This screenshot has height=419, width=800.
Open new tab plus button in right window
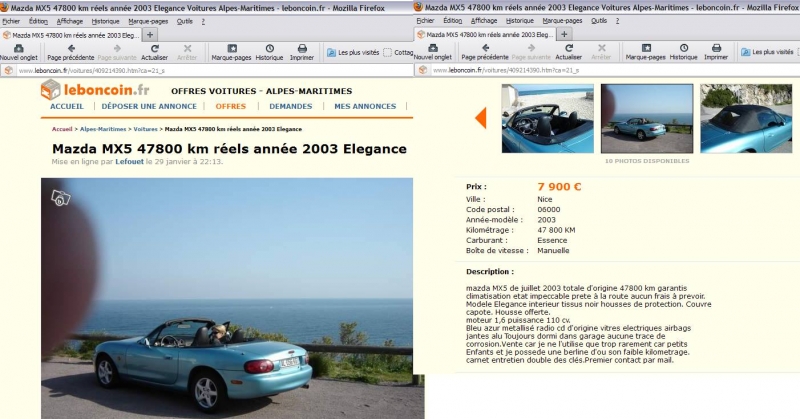click(x=564, y=34)
